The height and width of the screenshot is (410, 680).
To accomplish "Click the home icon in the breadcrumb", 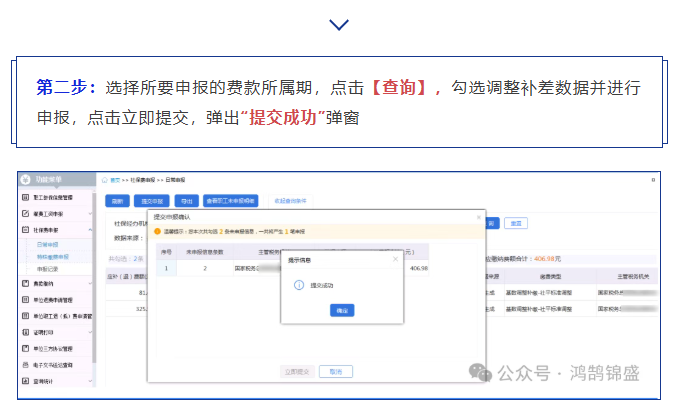I will click(x=104, y=180).
